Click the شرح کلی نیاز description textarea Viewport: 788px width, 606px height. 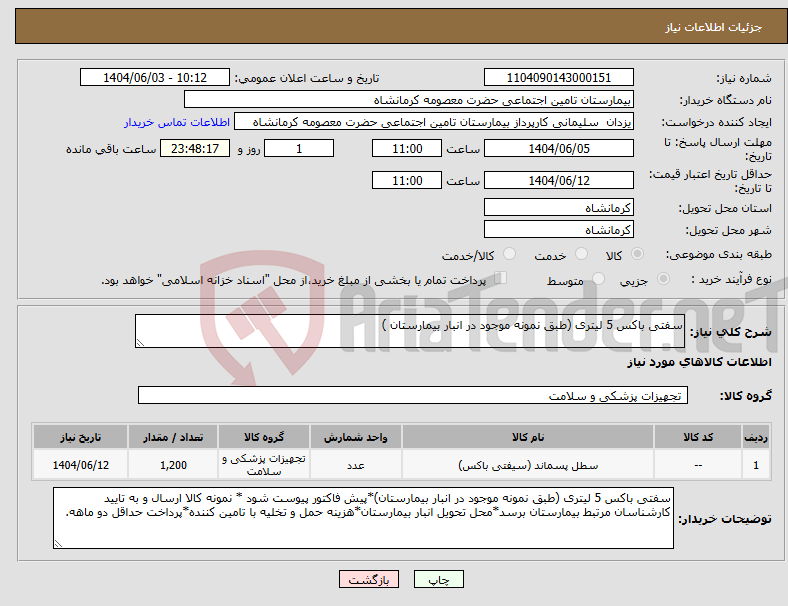(410, 331)
